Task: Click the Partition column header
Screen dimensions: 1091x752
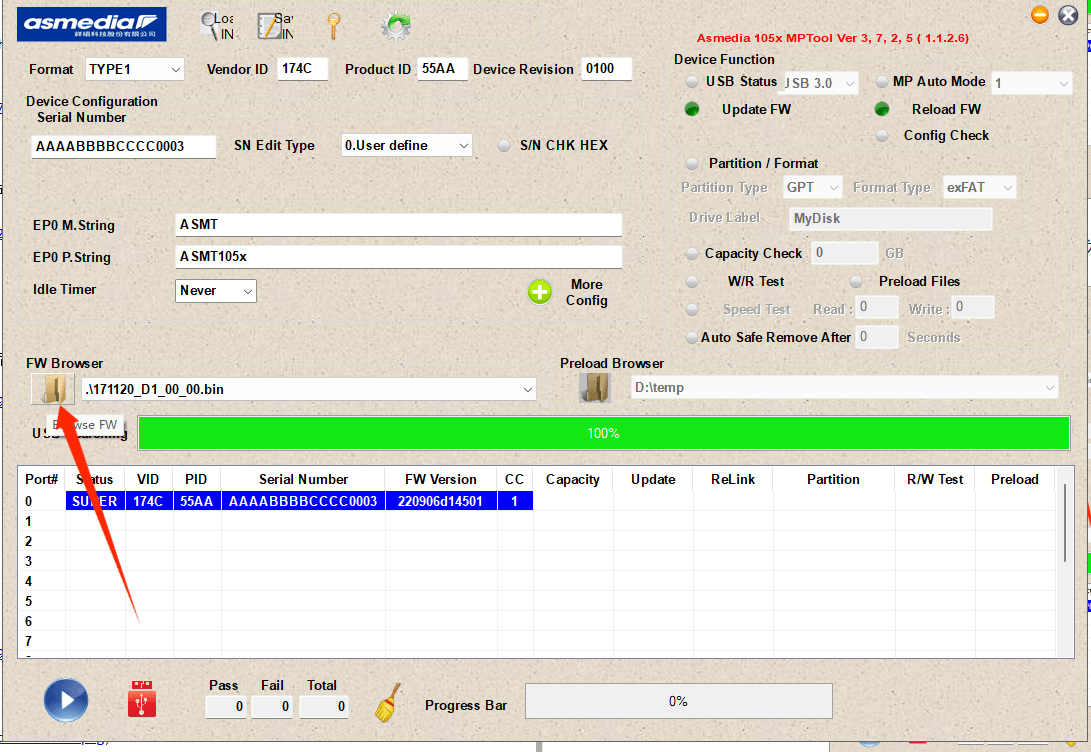Action: 833,479
